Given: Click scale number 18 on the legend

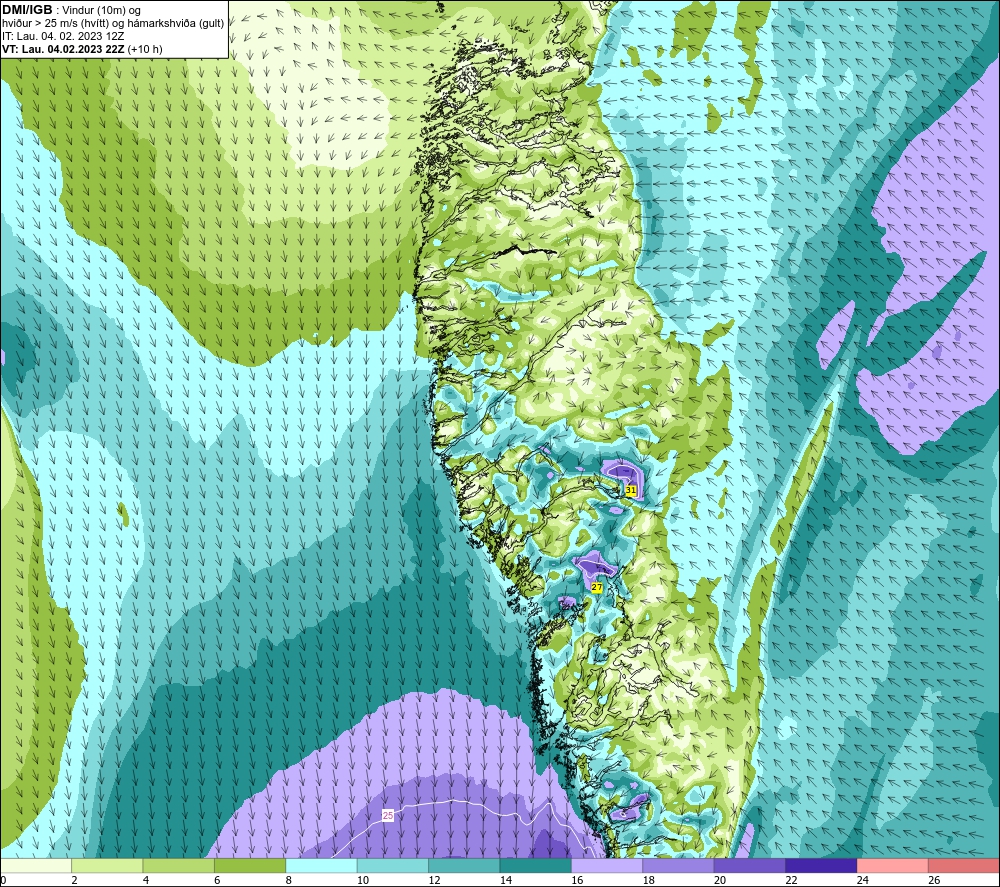Looking at the screenshot, I should [x=649, y=880].
